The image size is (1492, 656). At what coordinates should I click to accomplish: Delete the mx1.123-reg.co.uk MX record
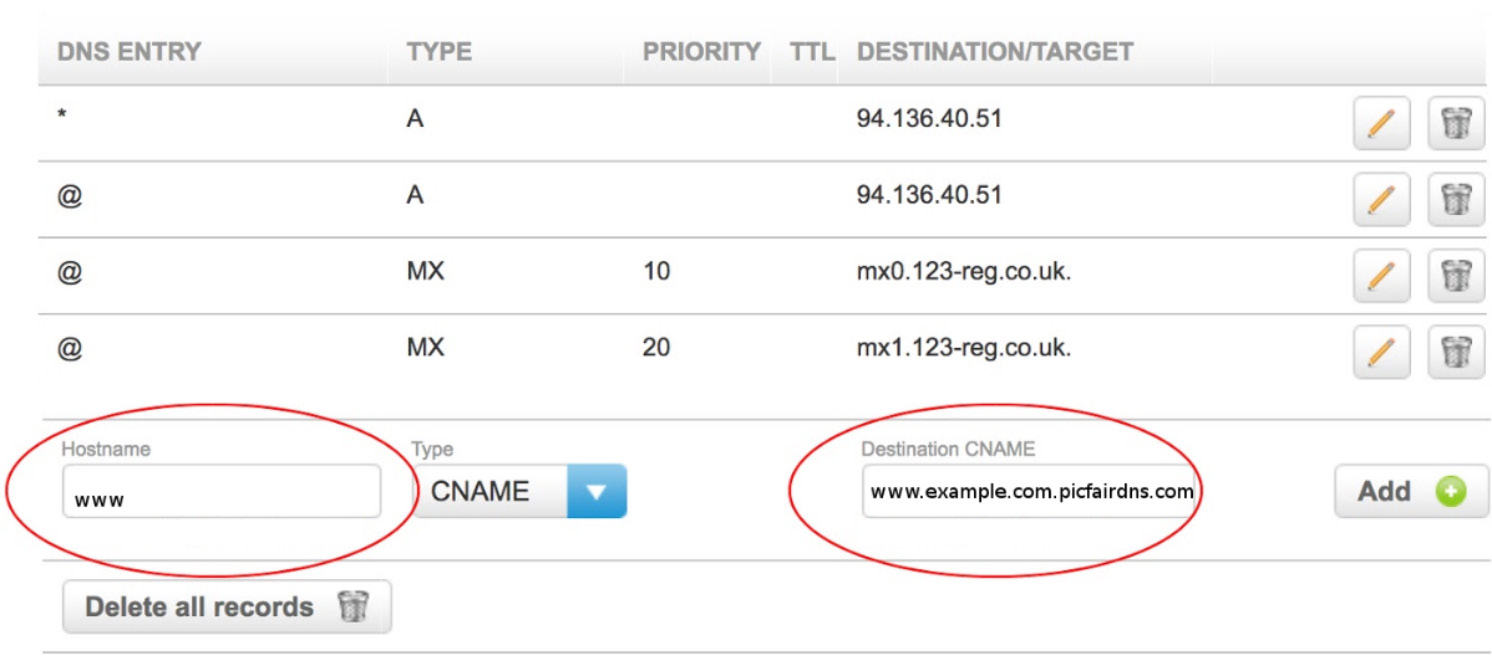click(1456, 351)
